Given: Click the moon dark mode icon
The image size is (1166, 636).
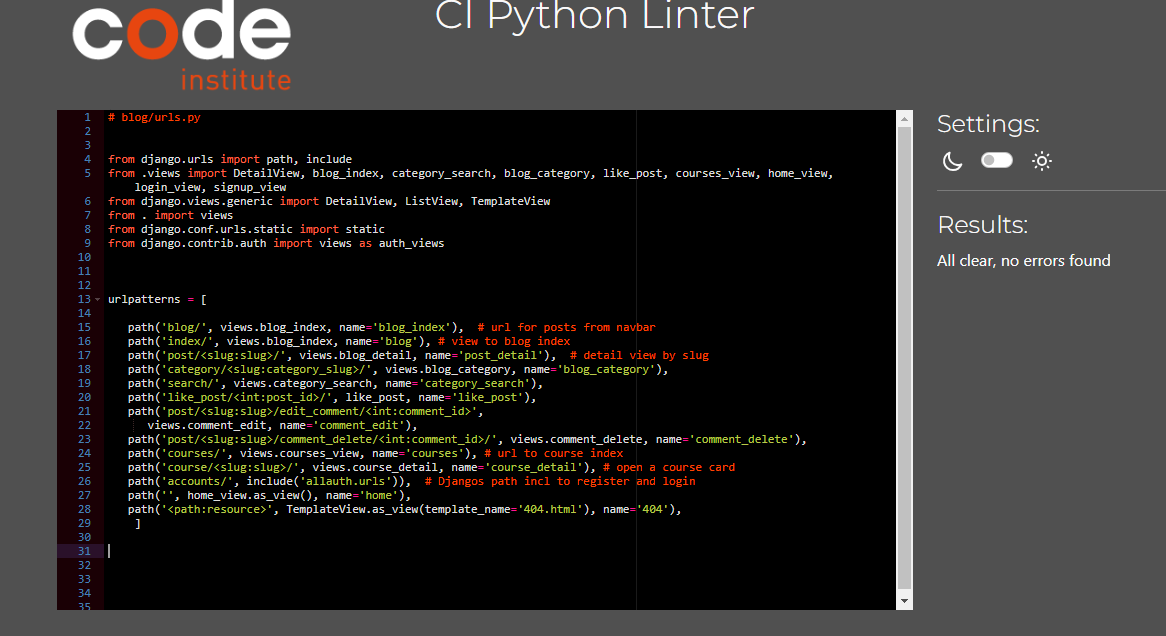Looking at the screenshot, I should [952, 161].
